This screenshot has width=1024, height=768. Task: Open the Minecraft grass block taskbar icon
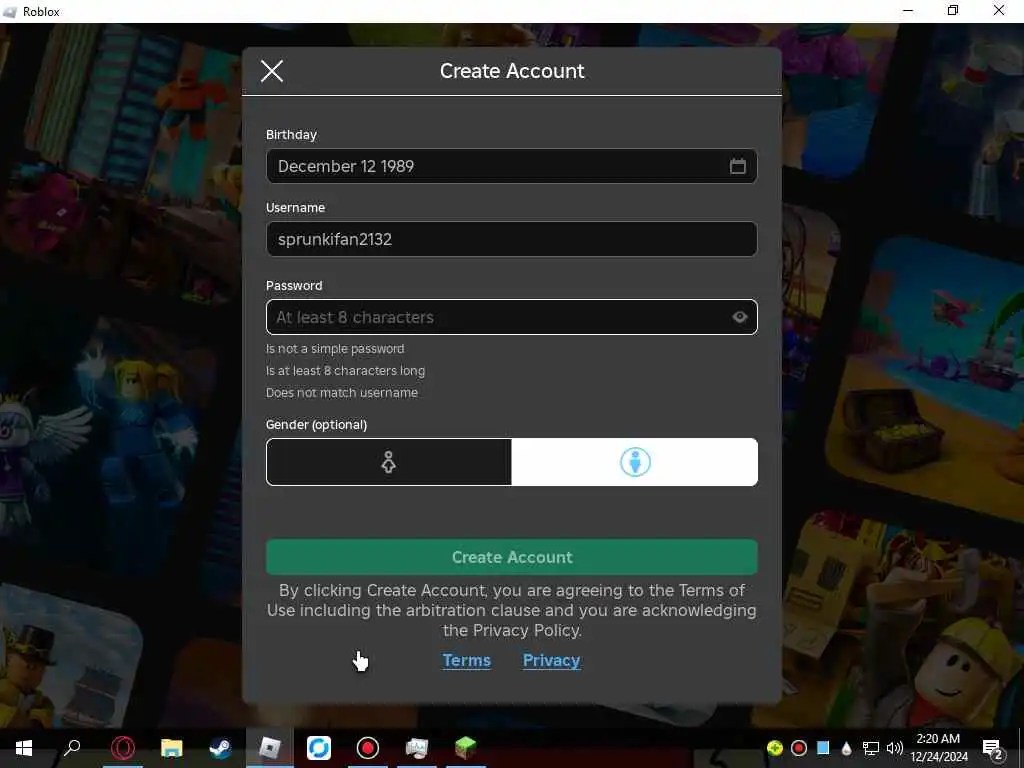pyautogui.click(x=466, y=748)
